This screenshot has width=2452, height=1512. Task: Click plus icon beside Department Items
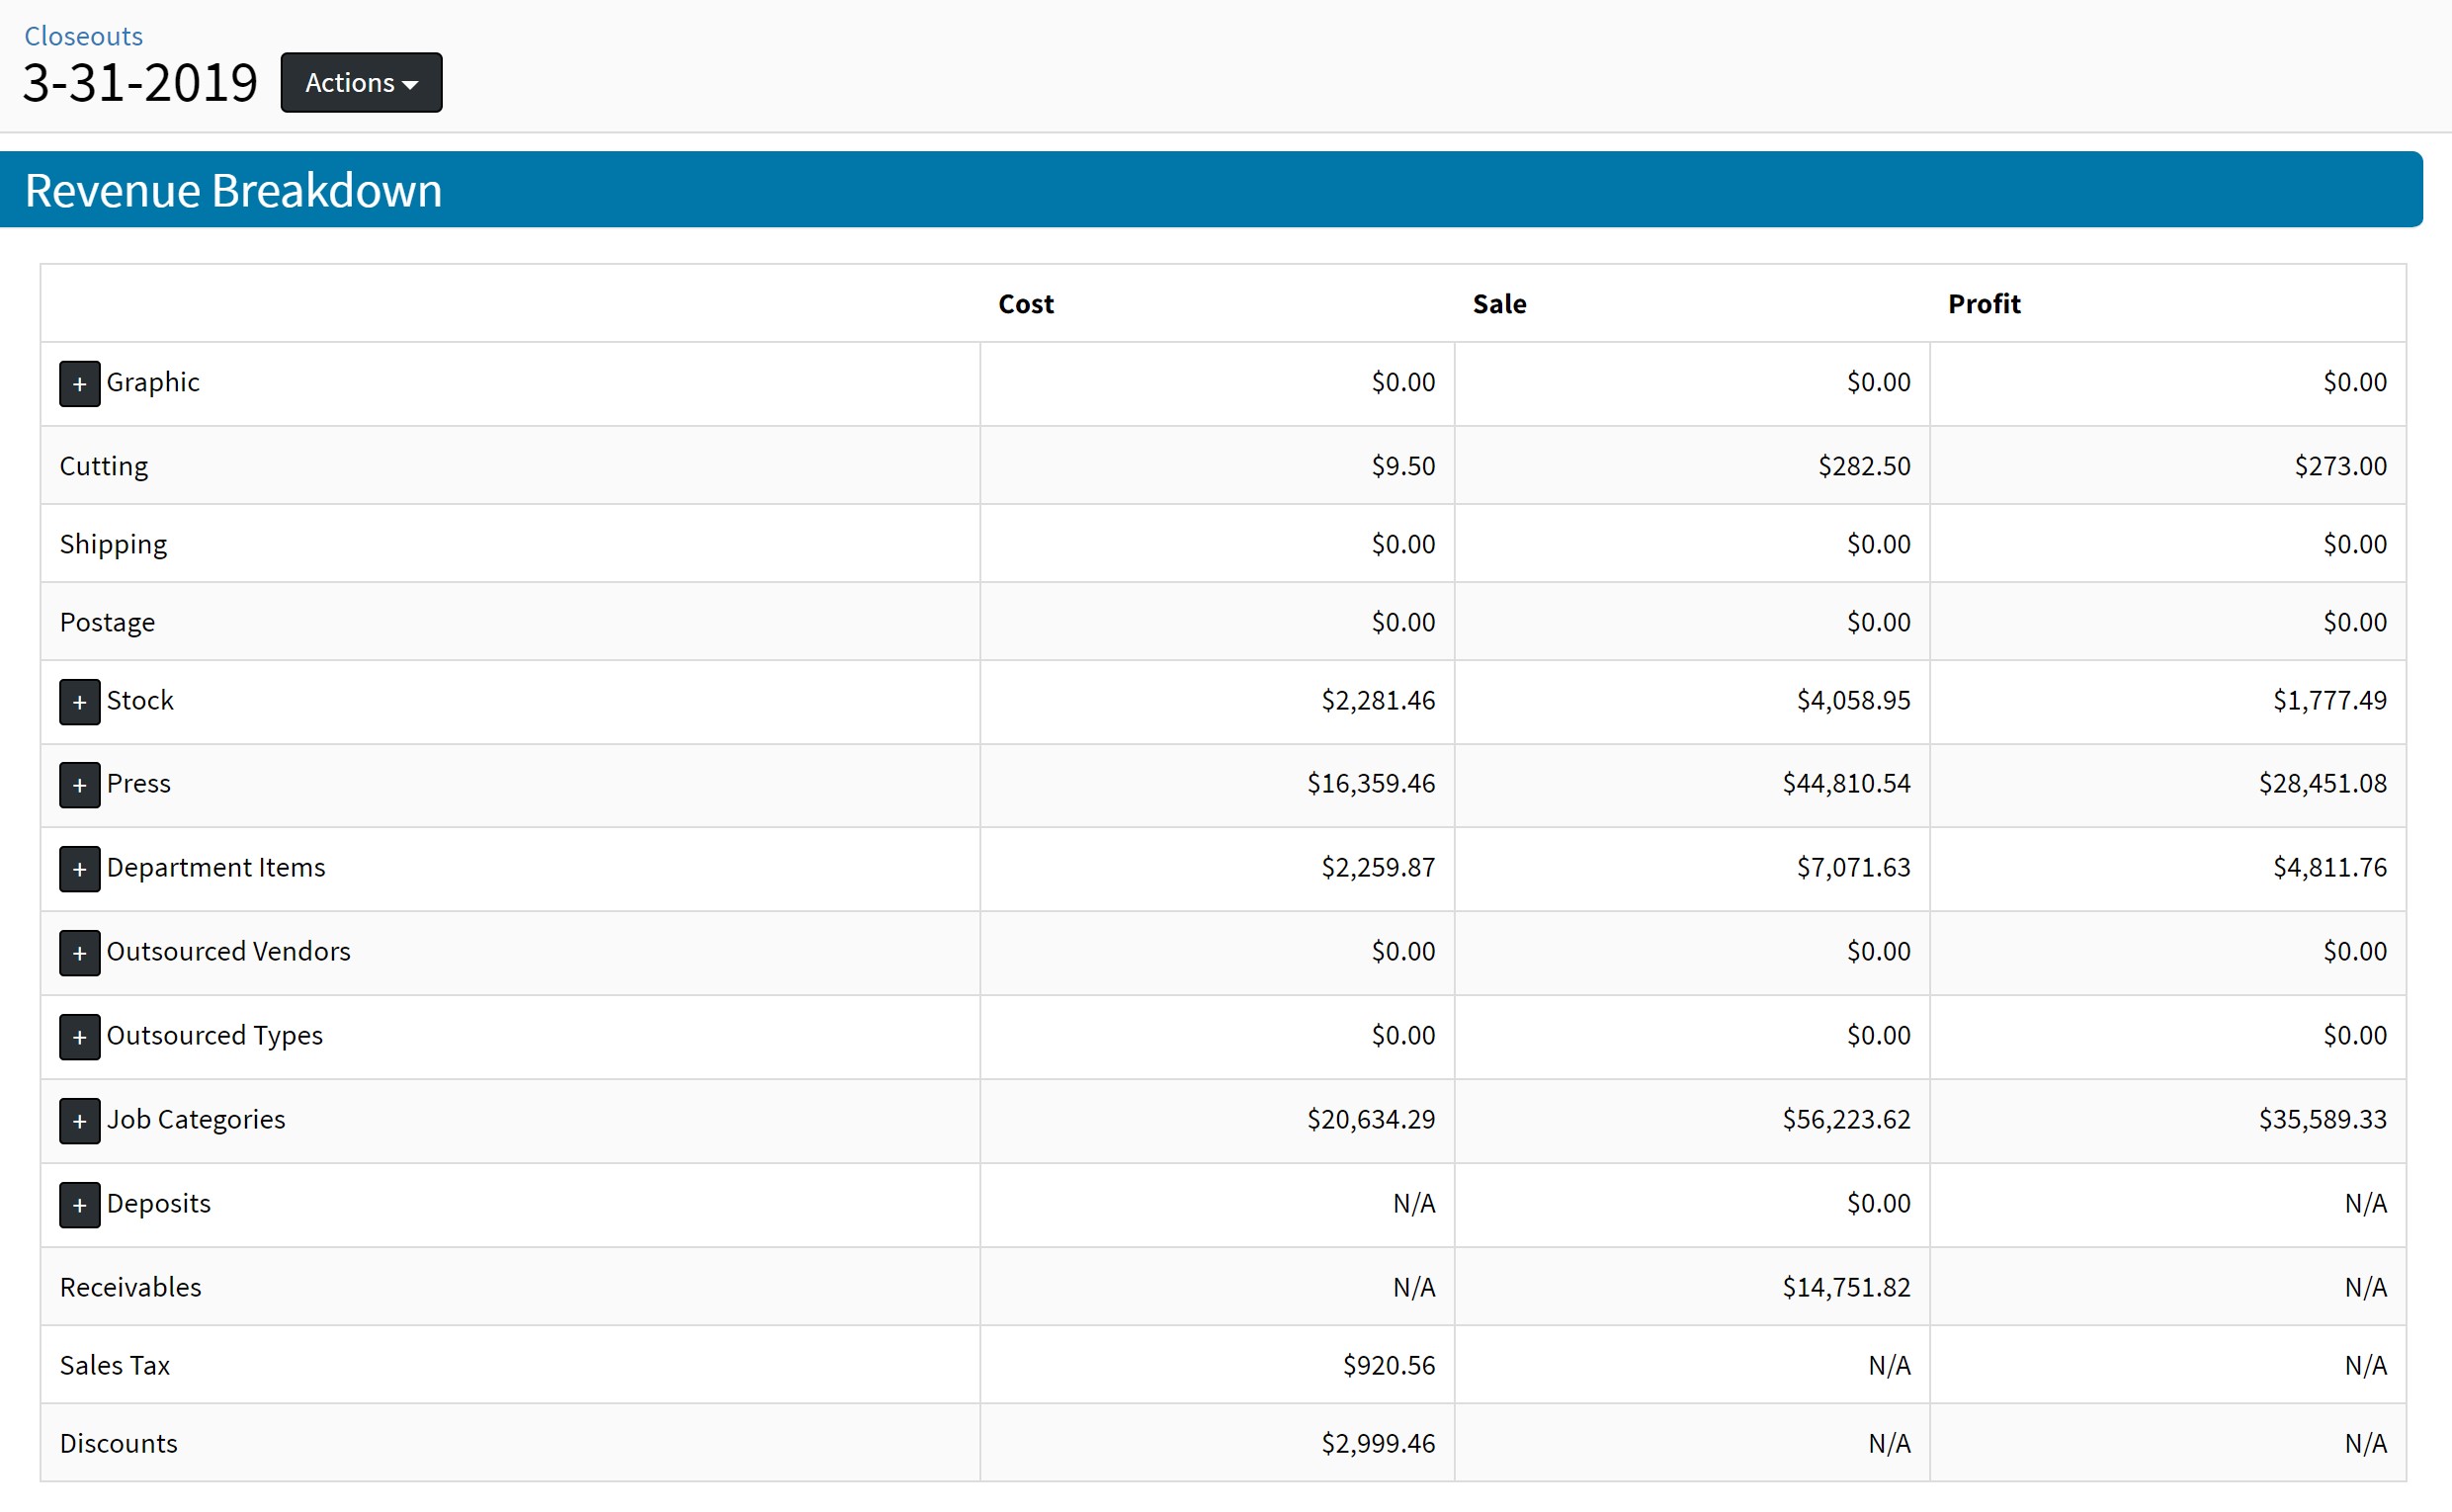(79, 869)
